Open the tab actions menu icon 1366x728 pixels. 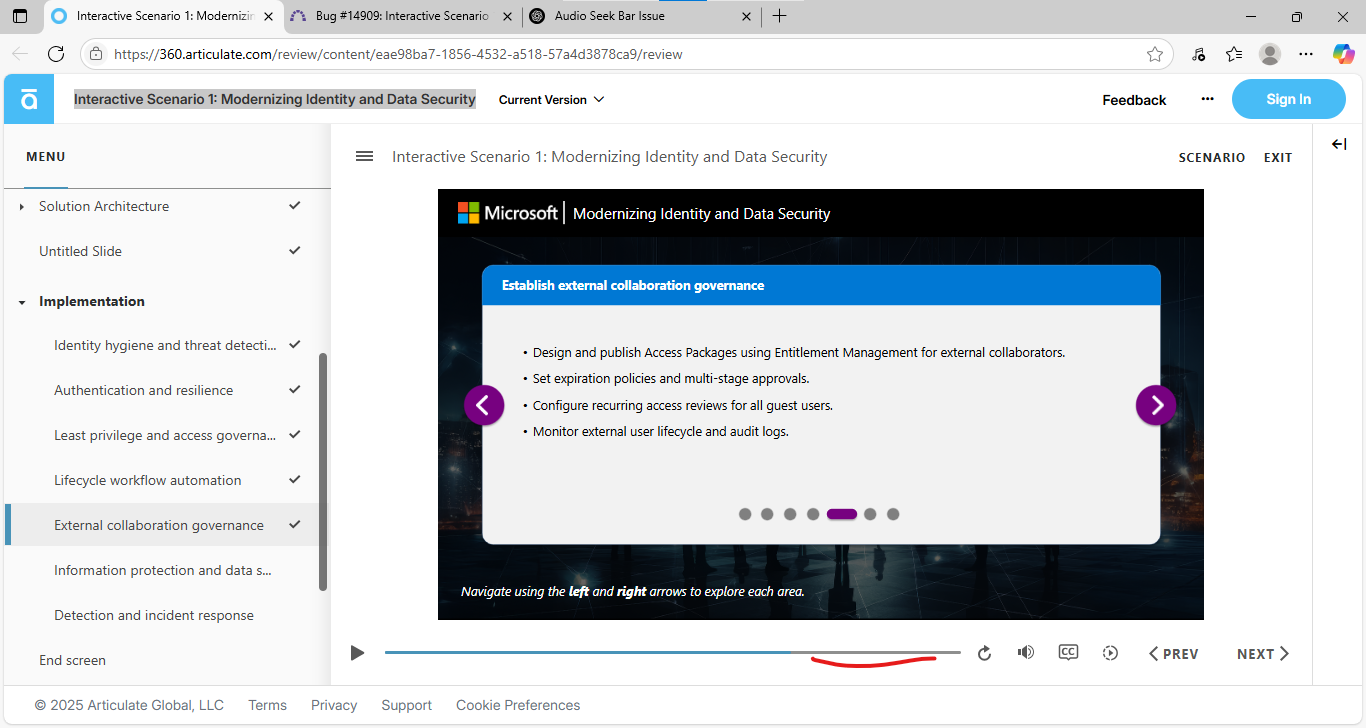(x=20, y=16)
